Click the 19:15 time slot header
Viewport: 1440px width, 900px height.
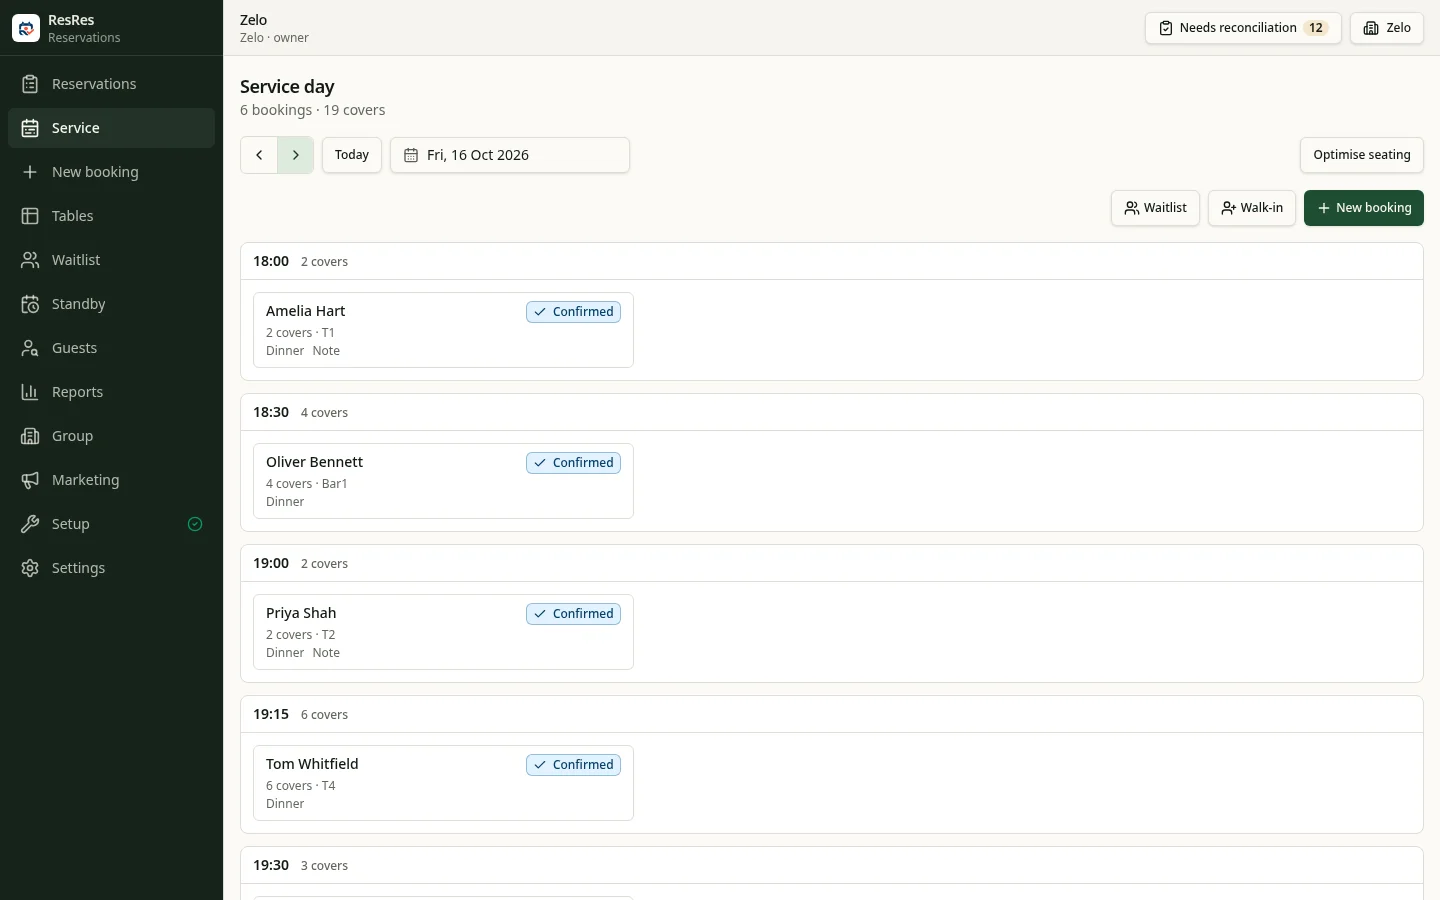pos(832,714)
